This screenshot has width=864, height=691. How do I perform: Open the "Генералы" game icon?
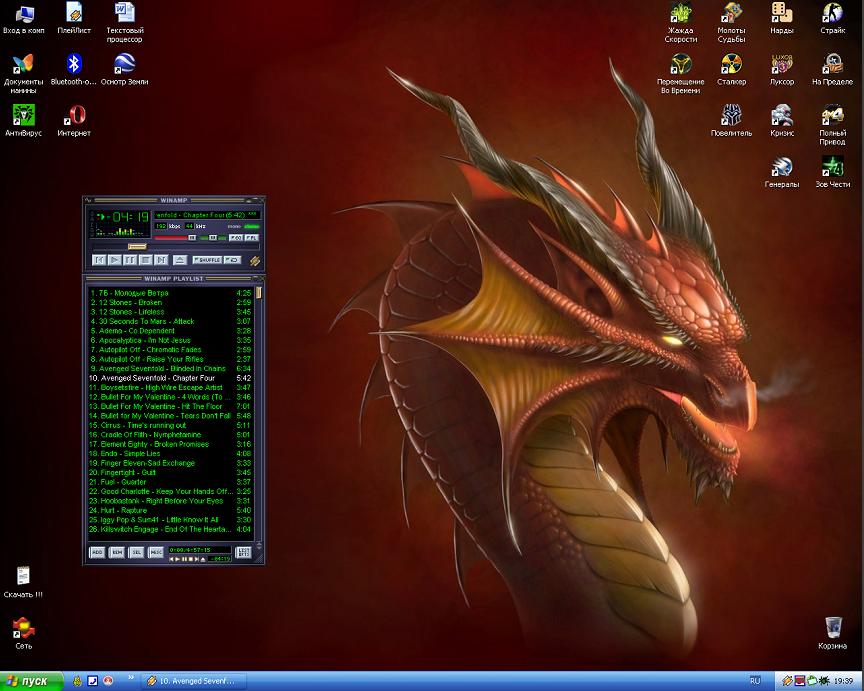782,172
